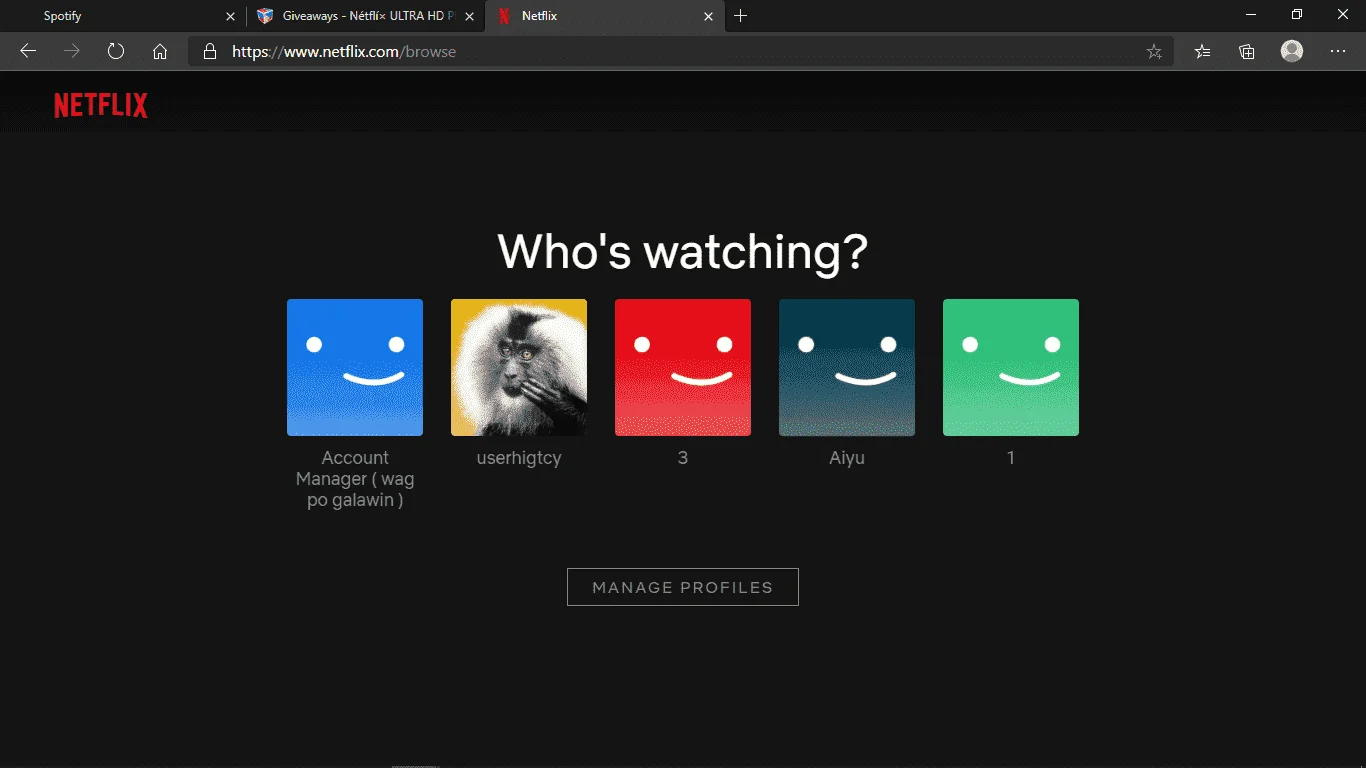Image resolution: width=1366 pixels, height=768 pixels.
Task: Open the browser Settings and more menu
Action: (1338, 51)
